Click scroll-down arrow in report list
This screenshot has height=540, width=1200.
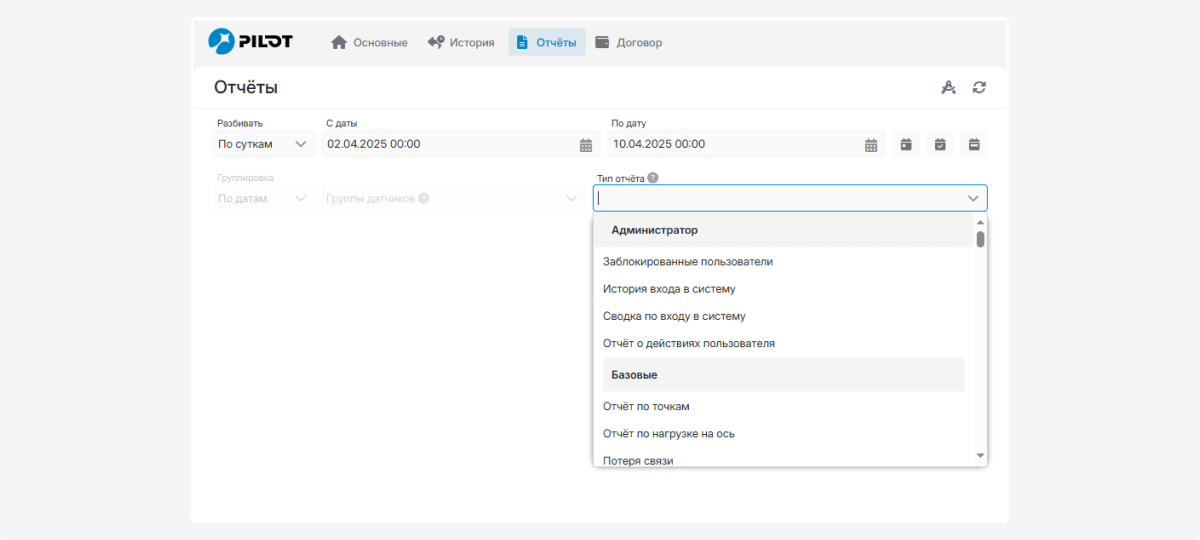coord(980,456)
